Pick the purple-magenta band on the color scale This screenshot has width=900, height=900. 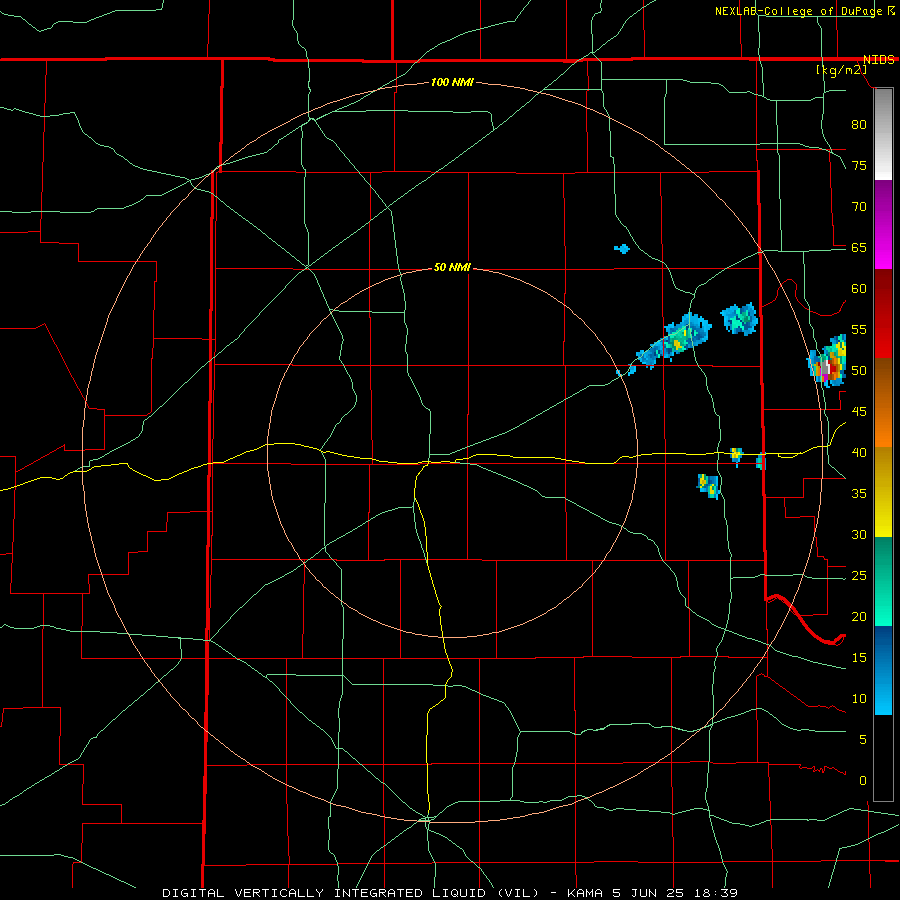click(x=883, y=224)
